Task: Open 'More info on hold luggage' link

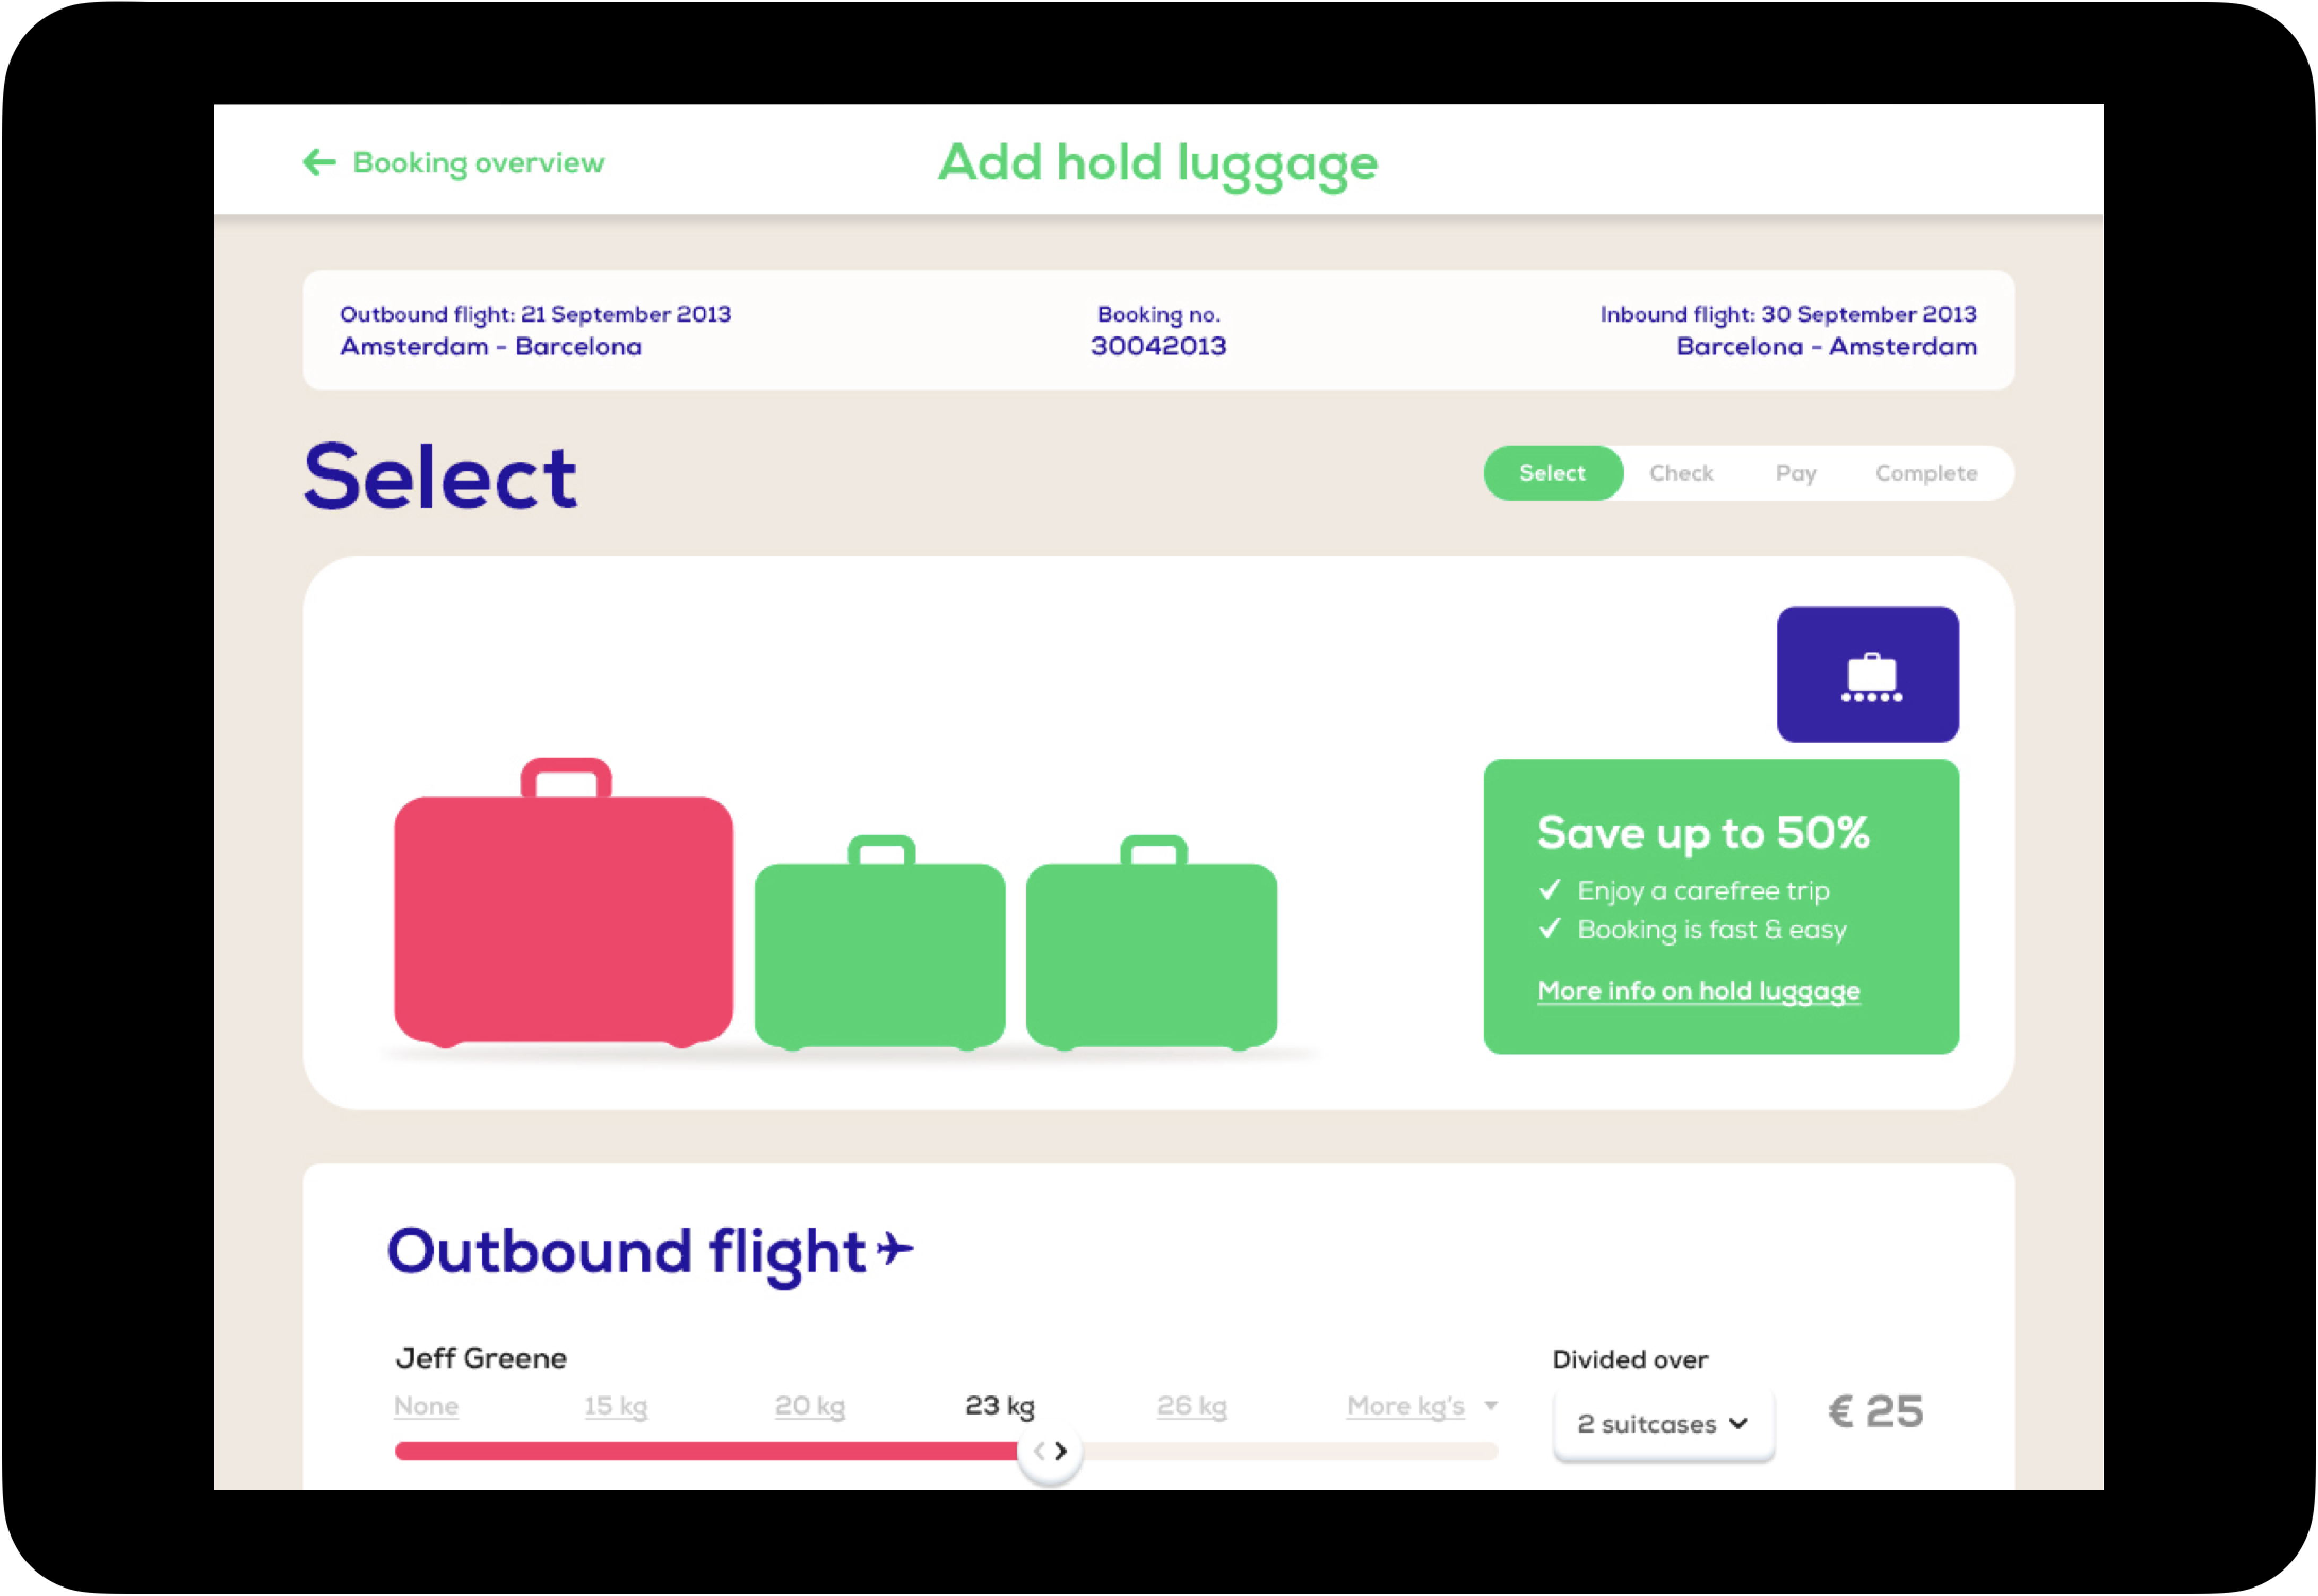Action: point(1698,991)
